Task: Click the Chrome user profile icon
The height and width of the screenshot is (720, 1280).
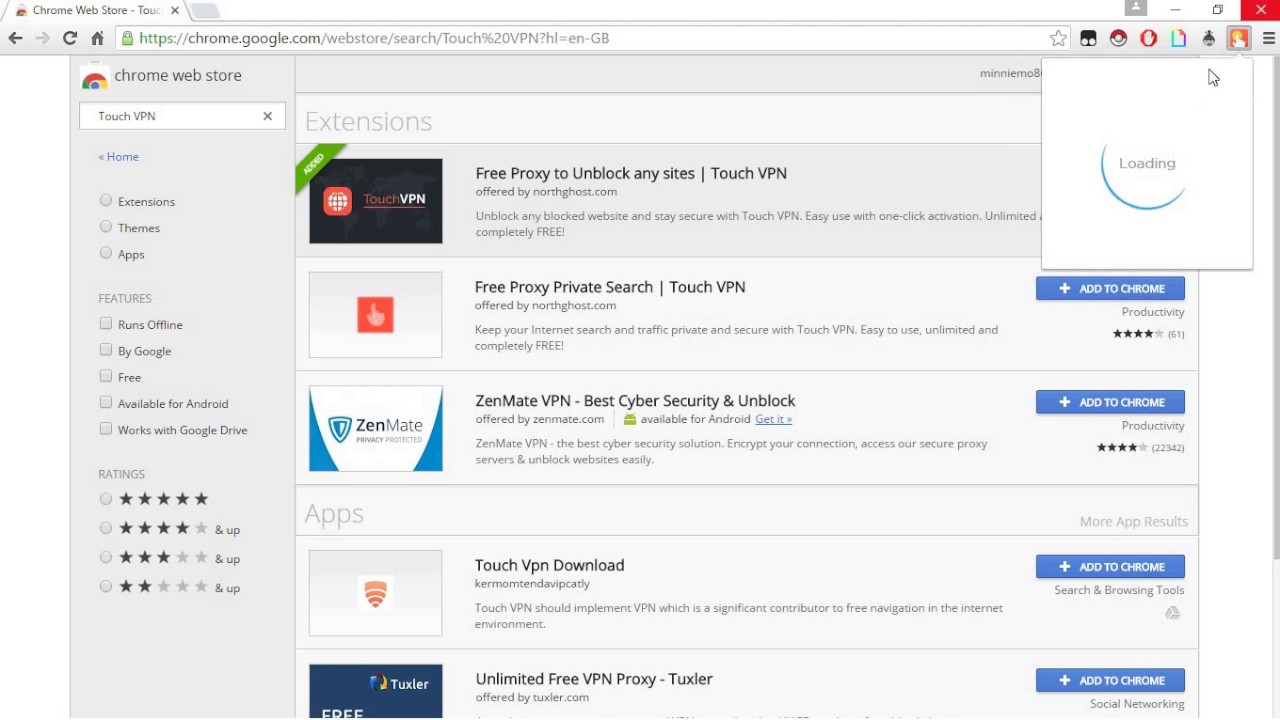Action: pos(1135,8)
